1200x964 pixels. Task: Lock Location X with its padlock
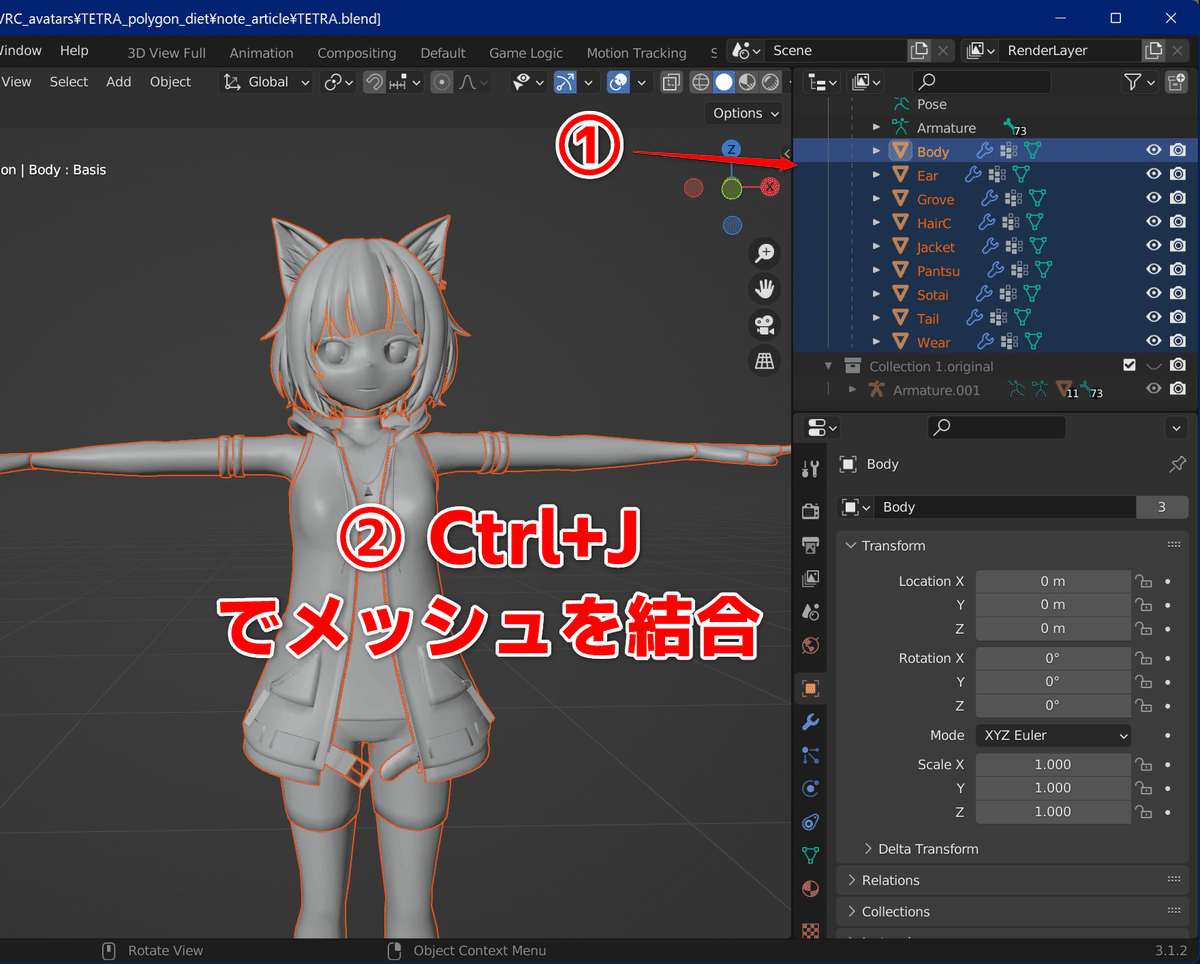tap(1143, 581)
